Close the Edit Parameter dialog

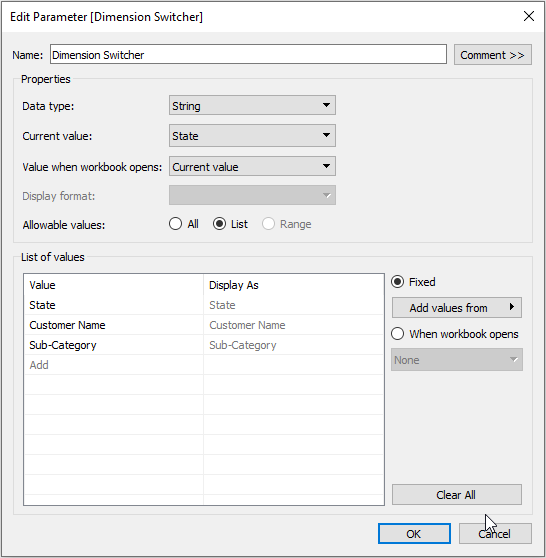coord(529,16)
